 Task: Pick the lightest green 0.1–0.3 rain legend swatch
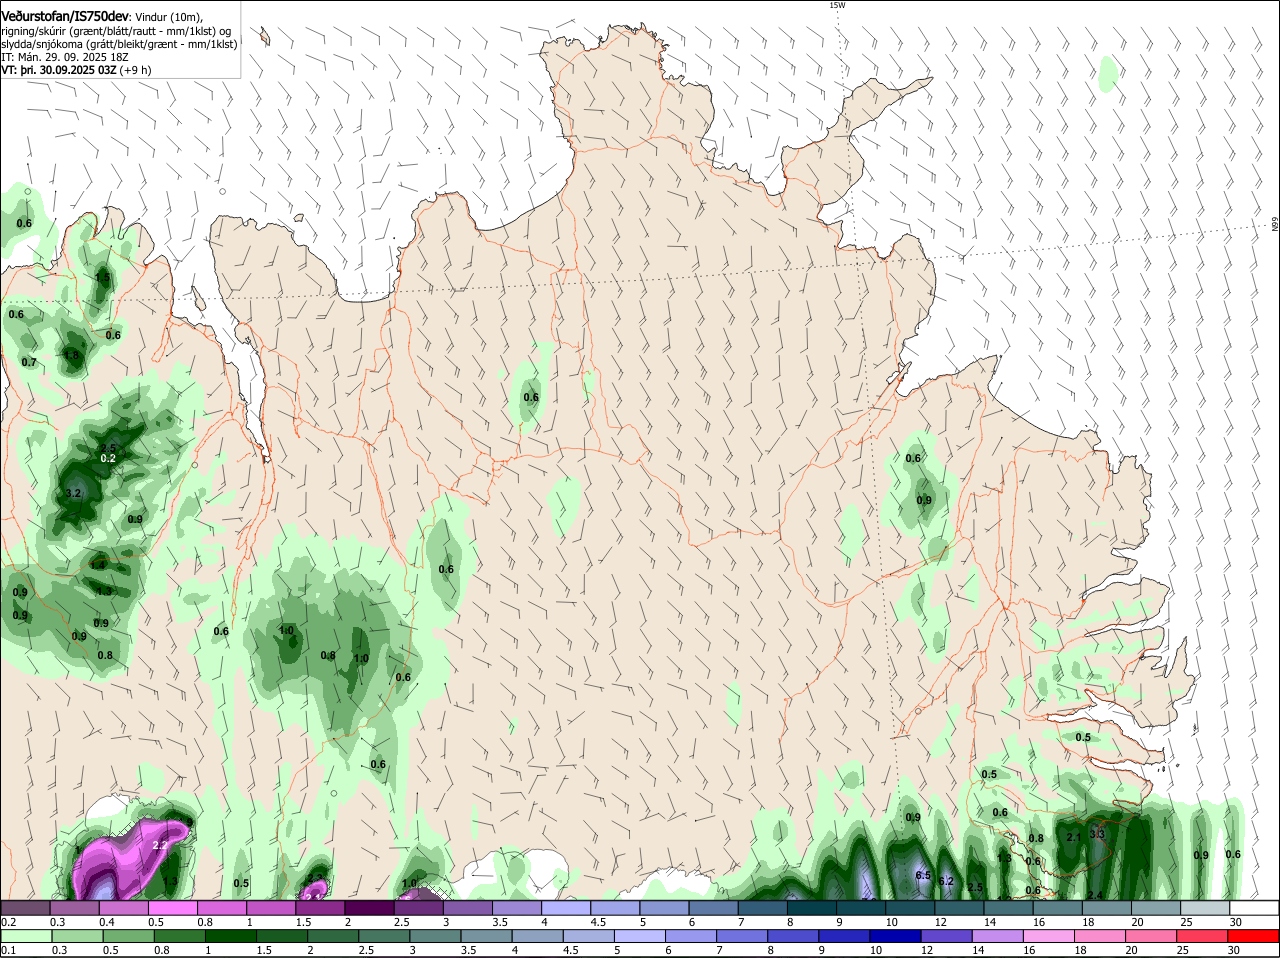coord(27,936)
